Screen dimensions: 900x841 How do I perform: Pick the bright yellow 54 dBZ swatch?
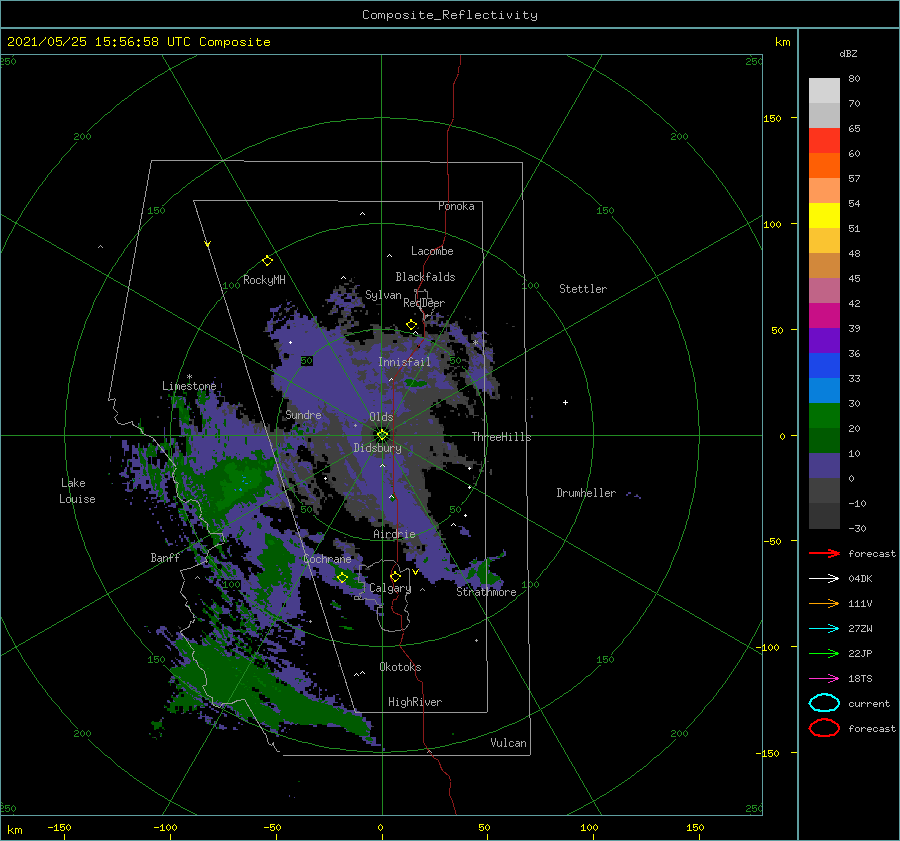824,215
